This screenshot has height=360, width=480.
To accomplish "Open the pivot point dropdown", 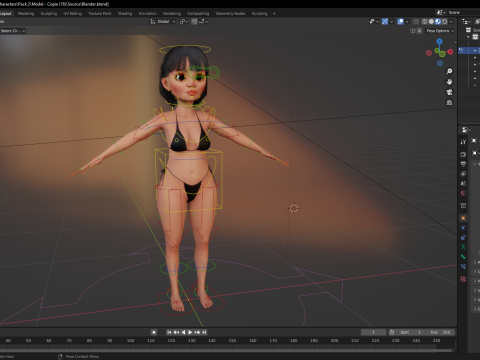I will [x=184, y=21].
